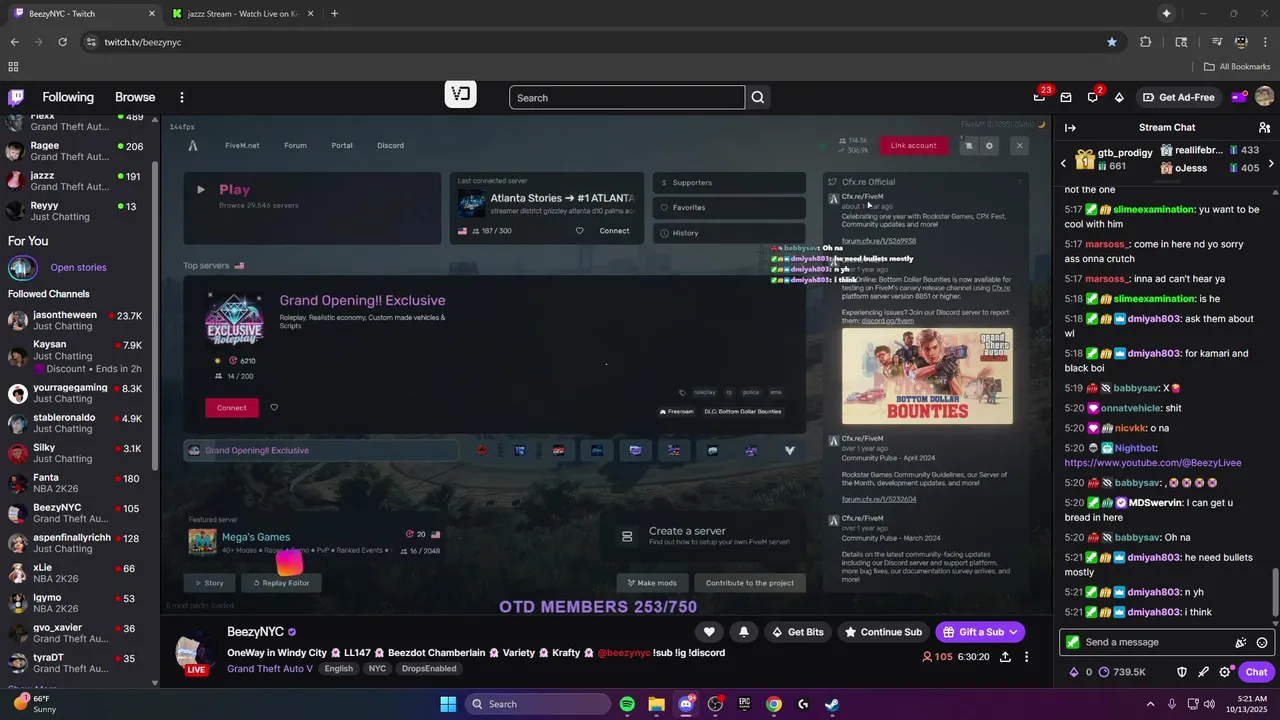Screen dimensions: 1280x720
Task: Click the DropsEnabled stream tag
Action: point(429,669)
